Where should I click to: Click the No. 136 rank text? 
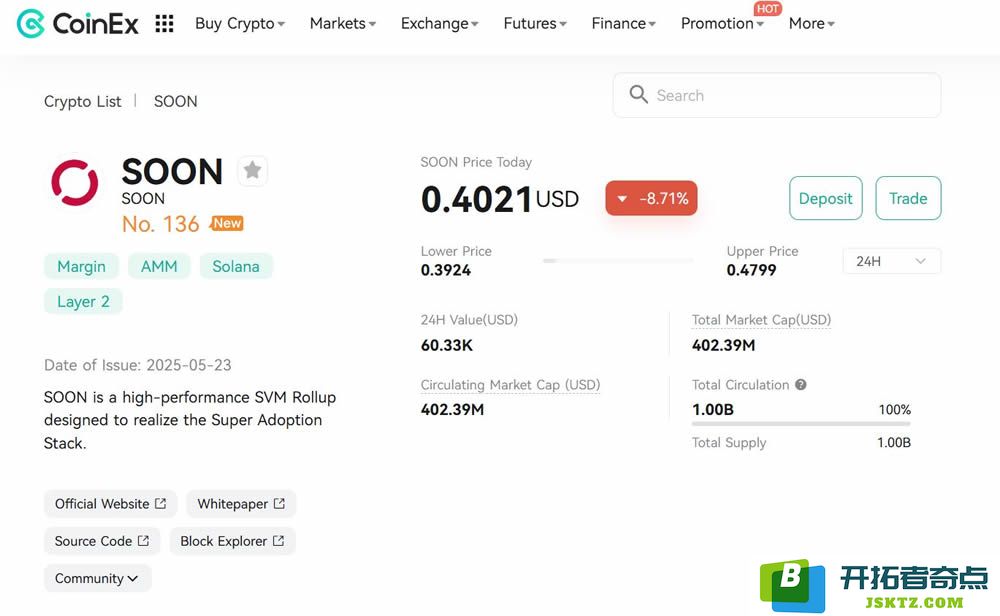coord(161,224)
